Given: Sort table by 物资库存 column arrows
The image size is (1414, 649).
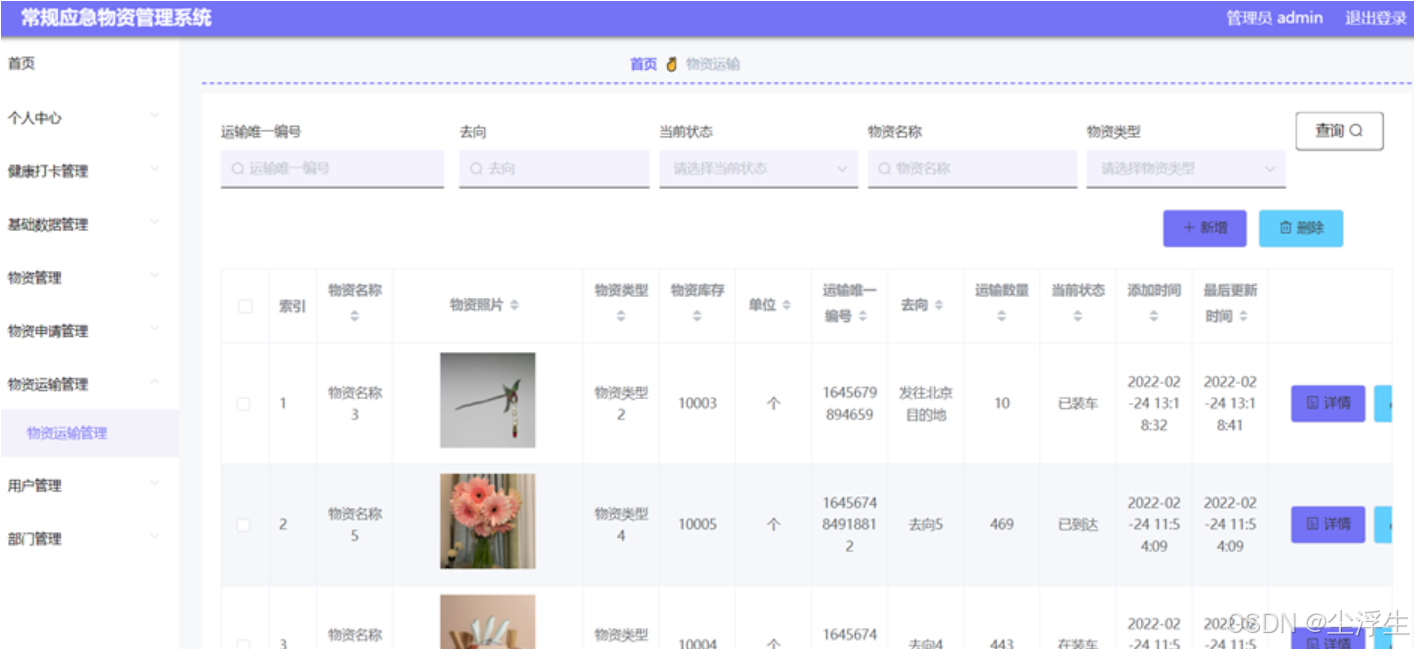Looking at the screenshot, I should pyautogui.click(x=697, y=316).
